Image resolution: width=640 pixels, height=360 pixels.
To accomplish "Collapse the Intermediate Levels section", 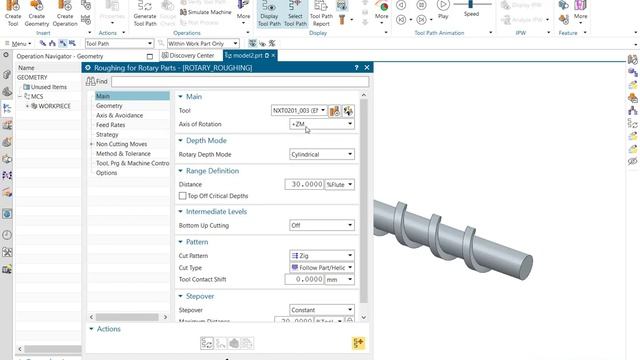I will [180, 211].
